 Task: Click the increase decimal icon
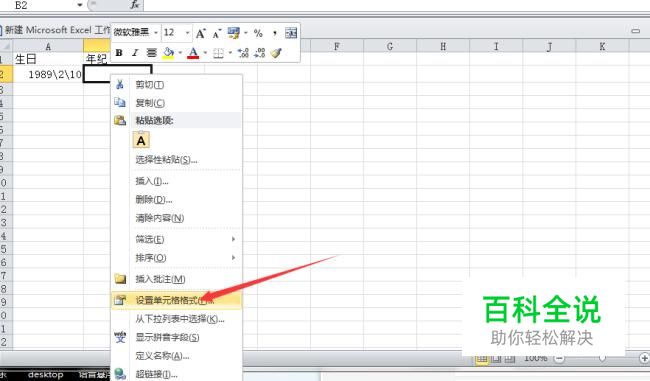243,53
